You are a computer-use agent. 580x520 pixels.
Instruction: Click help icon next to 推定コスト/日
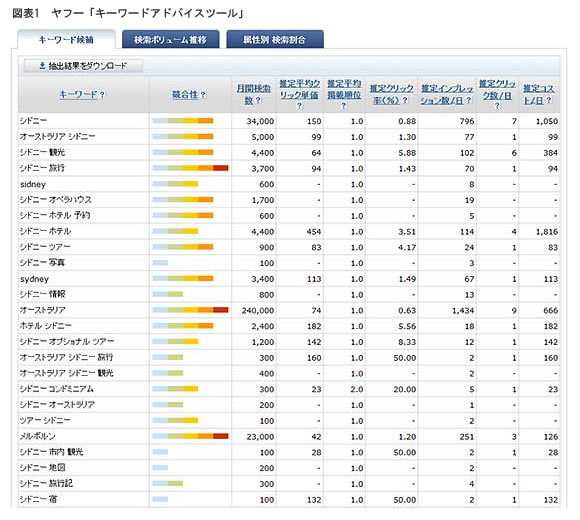[x=549, y=100]
